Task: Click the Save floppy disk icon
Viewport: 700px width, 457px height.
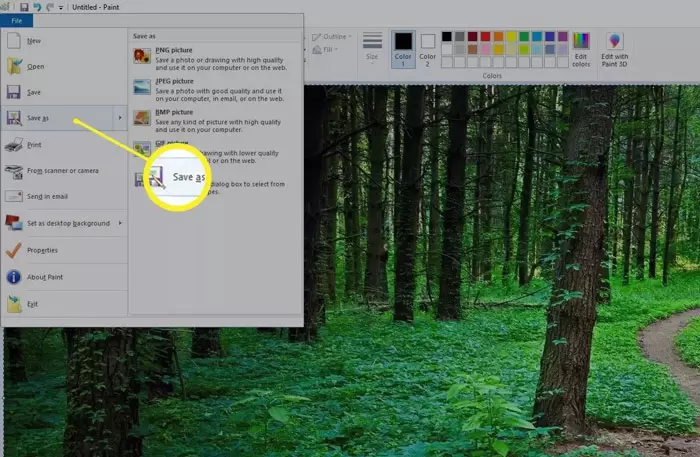Action: pos(13,92)
